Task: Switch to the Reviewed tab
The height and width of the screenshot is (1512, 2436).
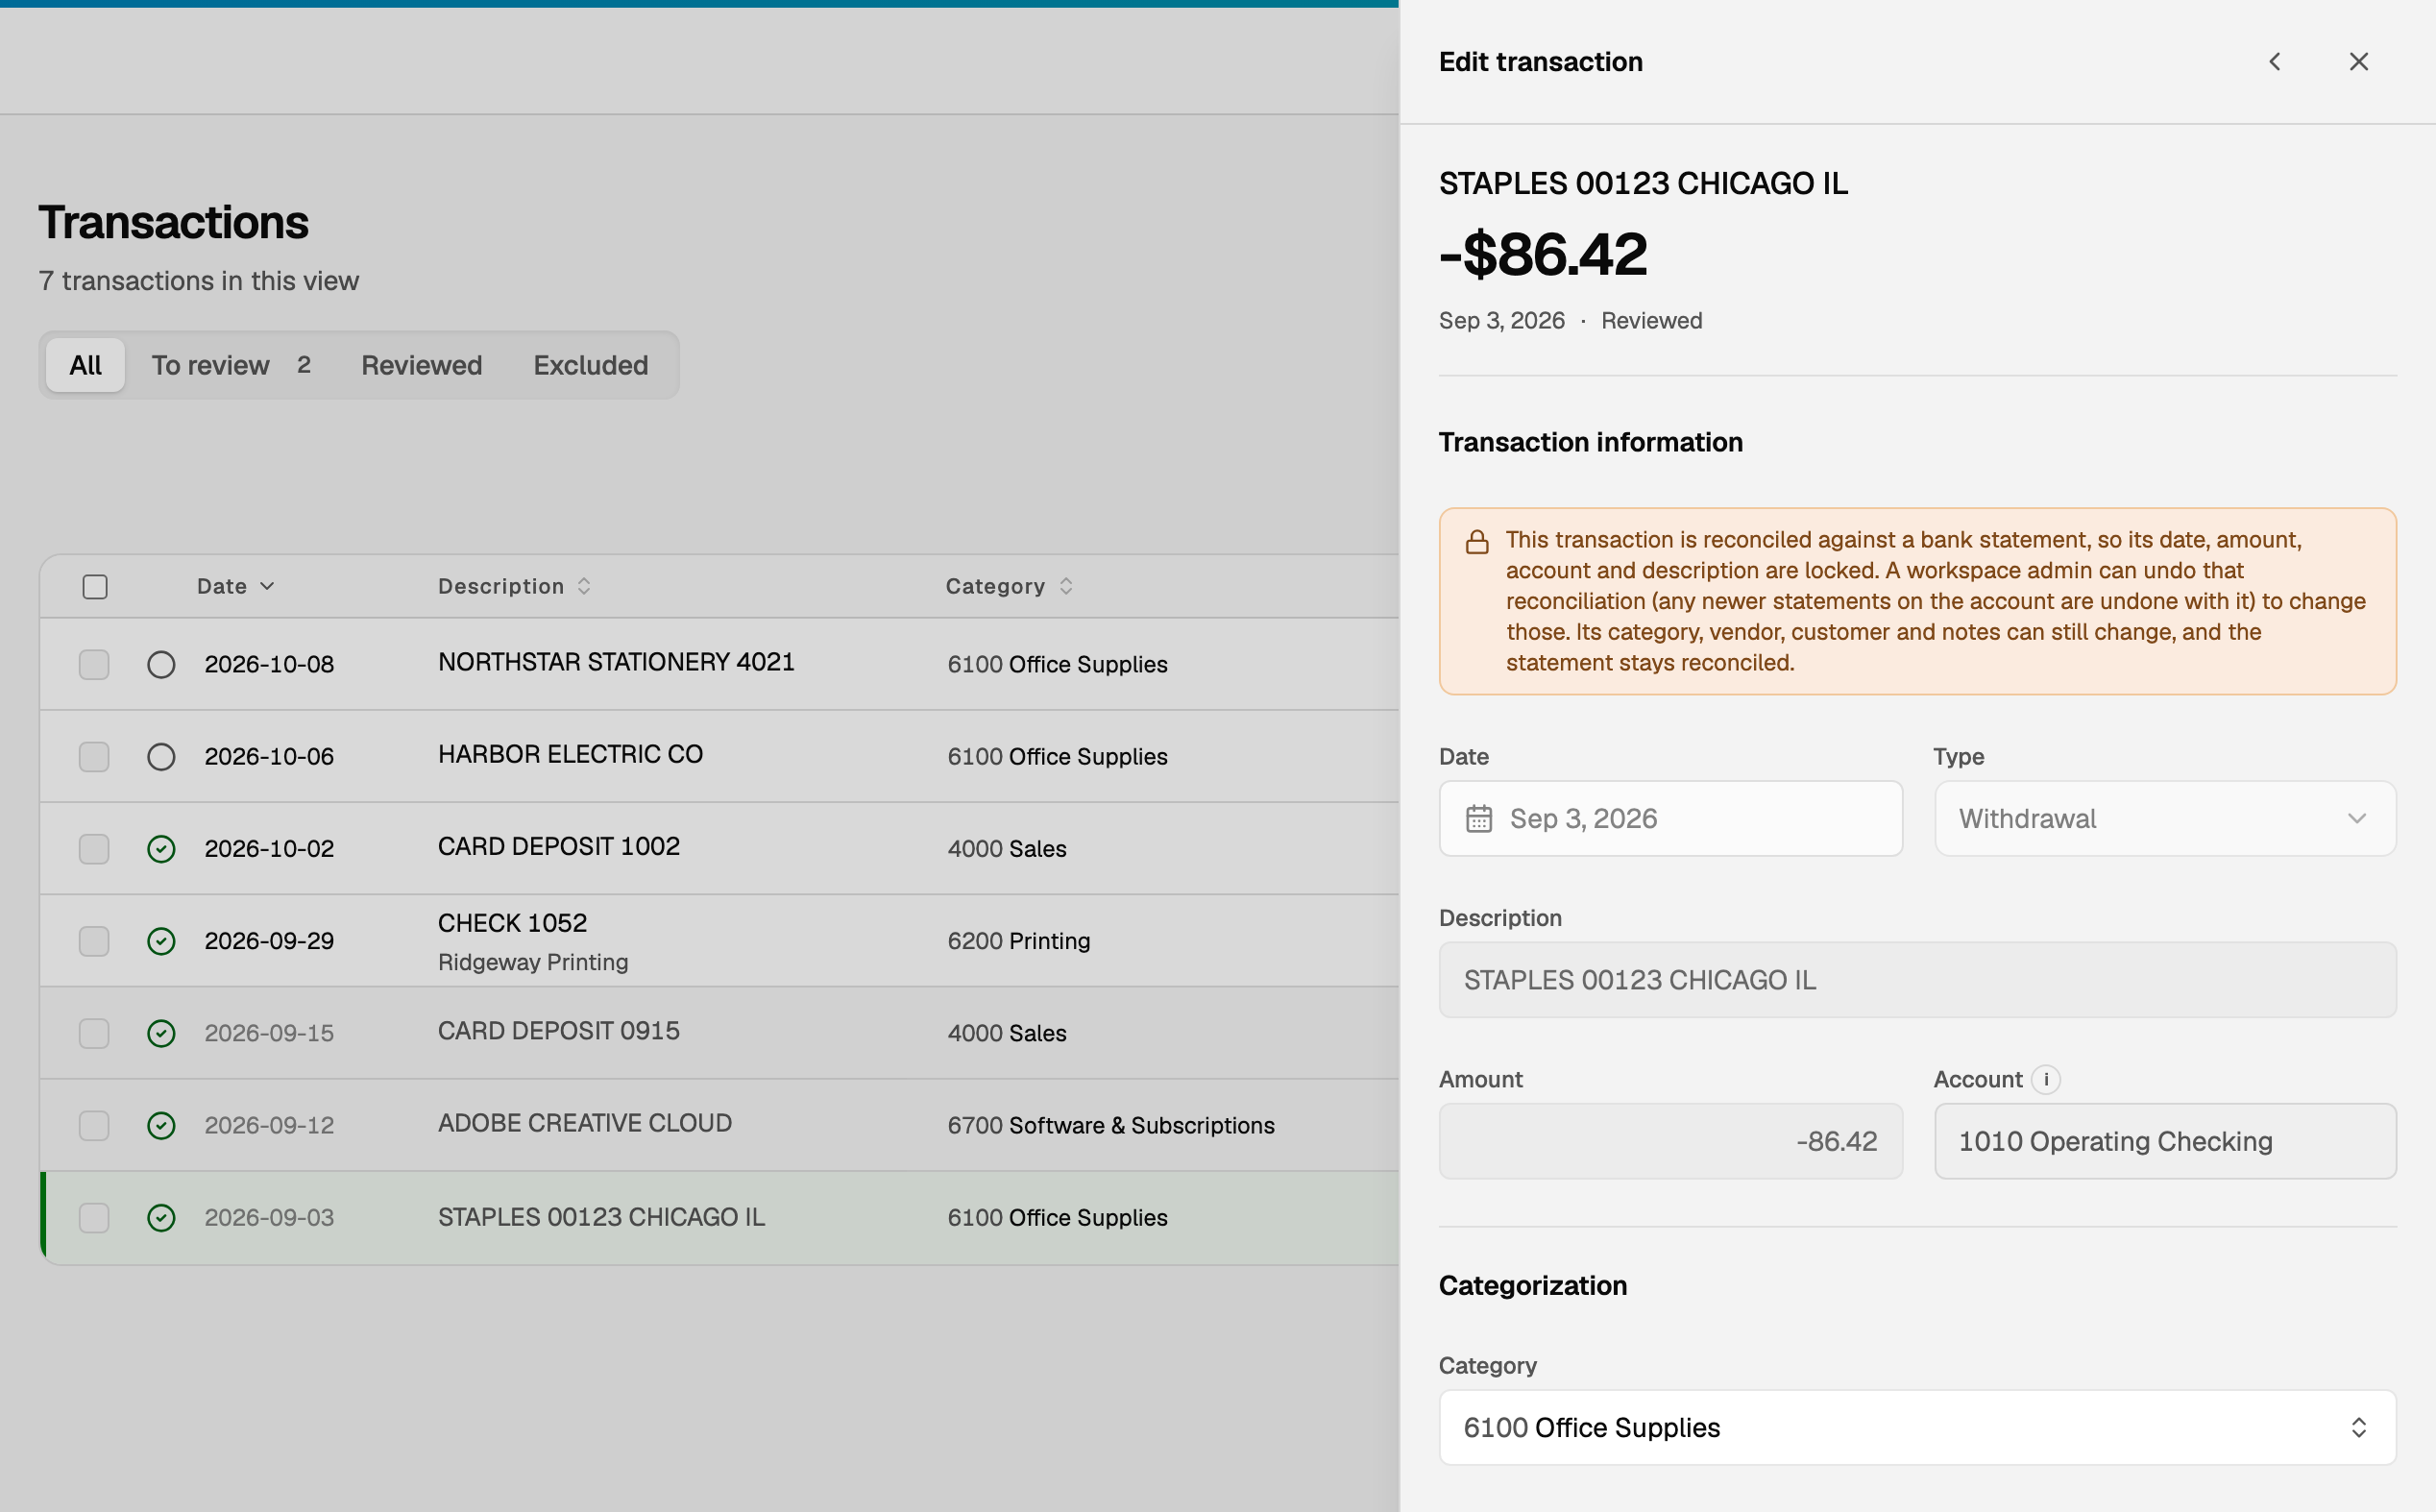Action: coord(421,365)
